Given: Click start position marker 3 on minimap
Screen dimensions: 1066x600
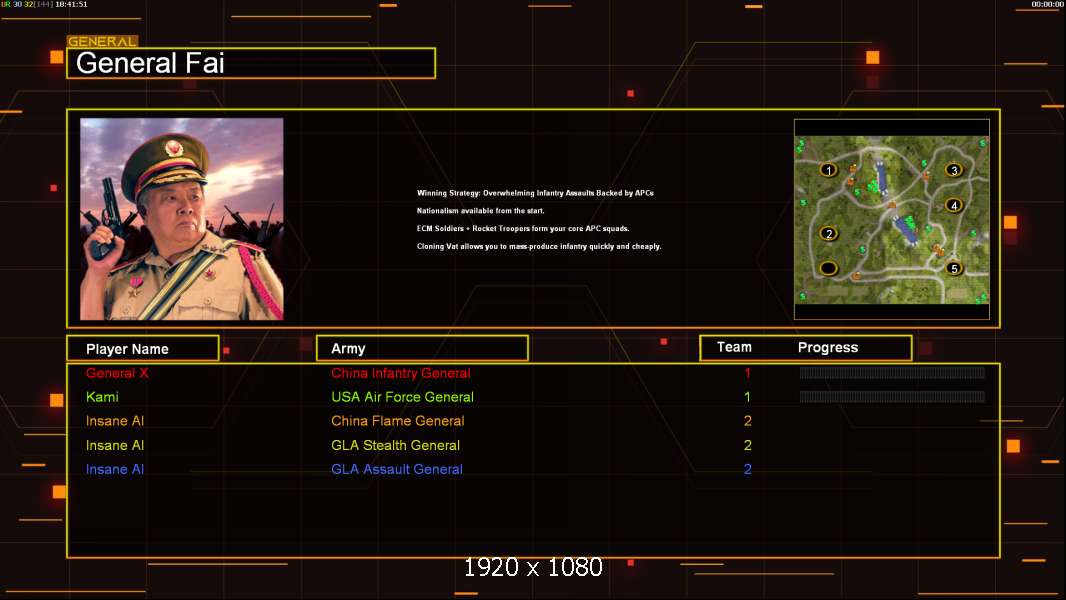Looking at the screenshot, I should pos(954,170).
